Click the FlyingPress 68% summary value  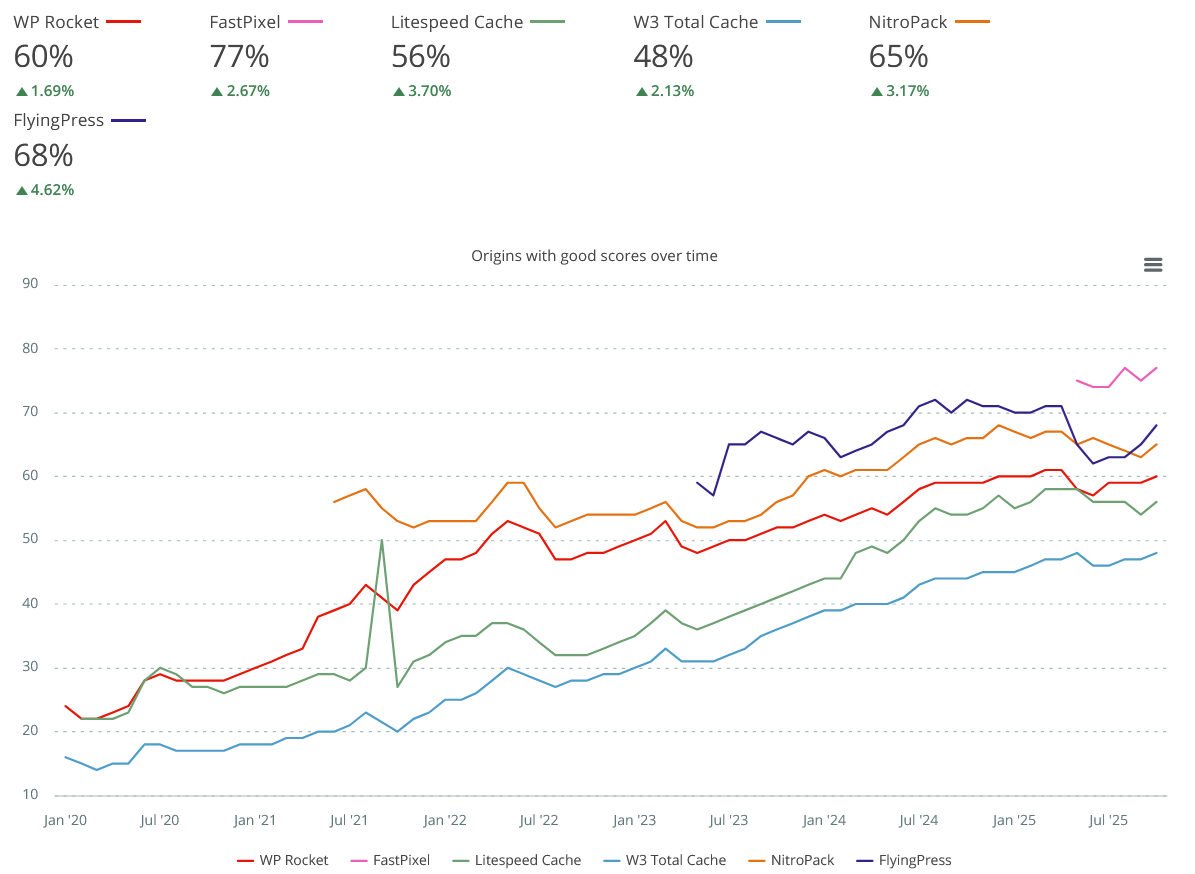click(x=43, y=155)
